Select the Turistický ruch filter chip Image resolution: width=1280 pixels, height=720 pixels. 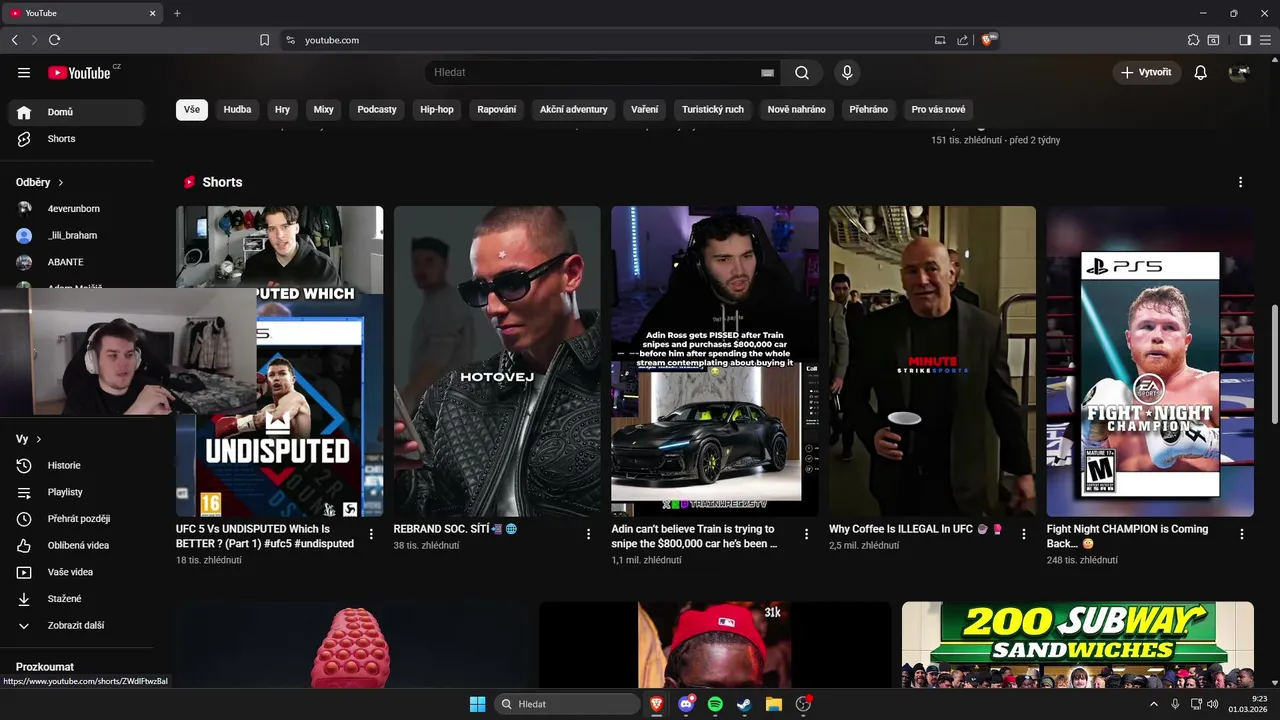click(x=713, y=109)
